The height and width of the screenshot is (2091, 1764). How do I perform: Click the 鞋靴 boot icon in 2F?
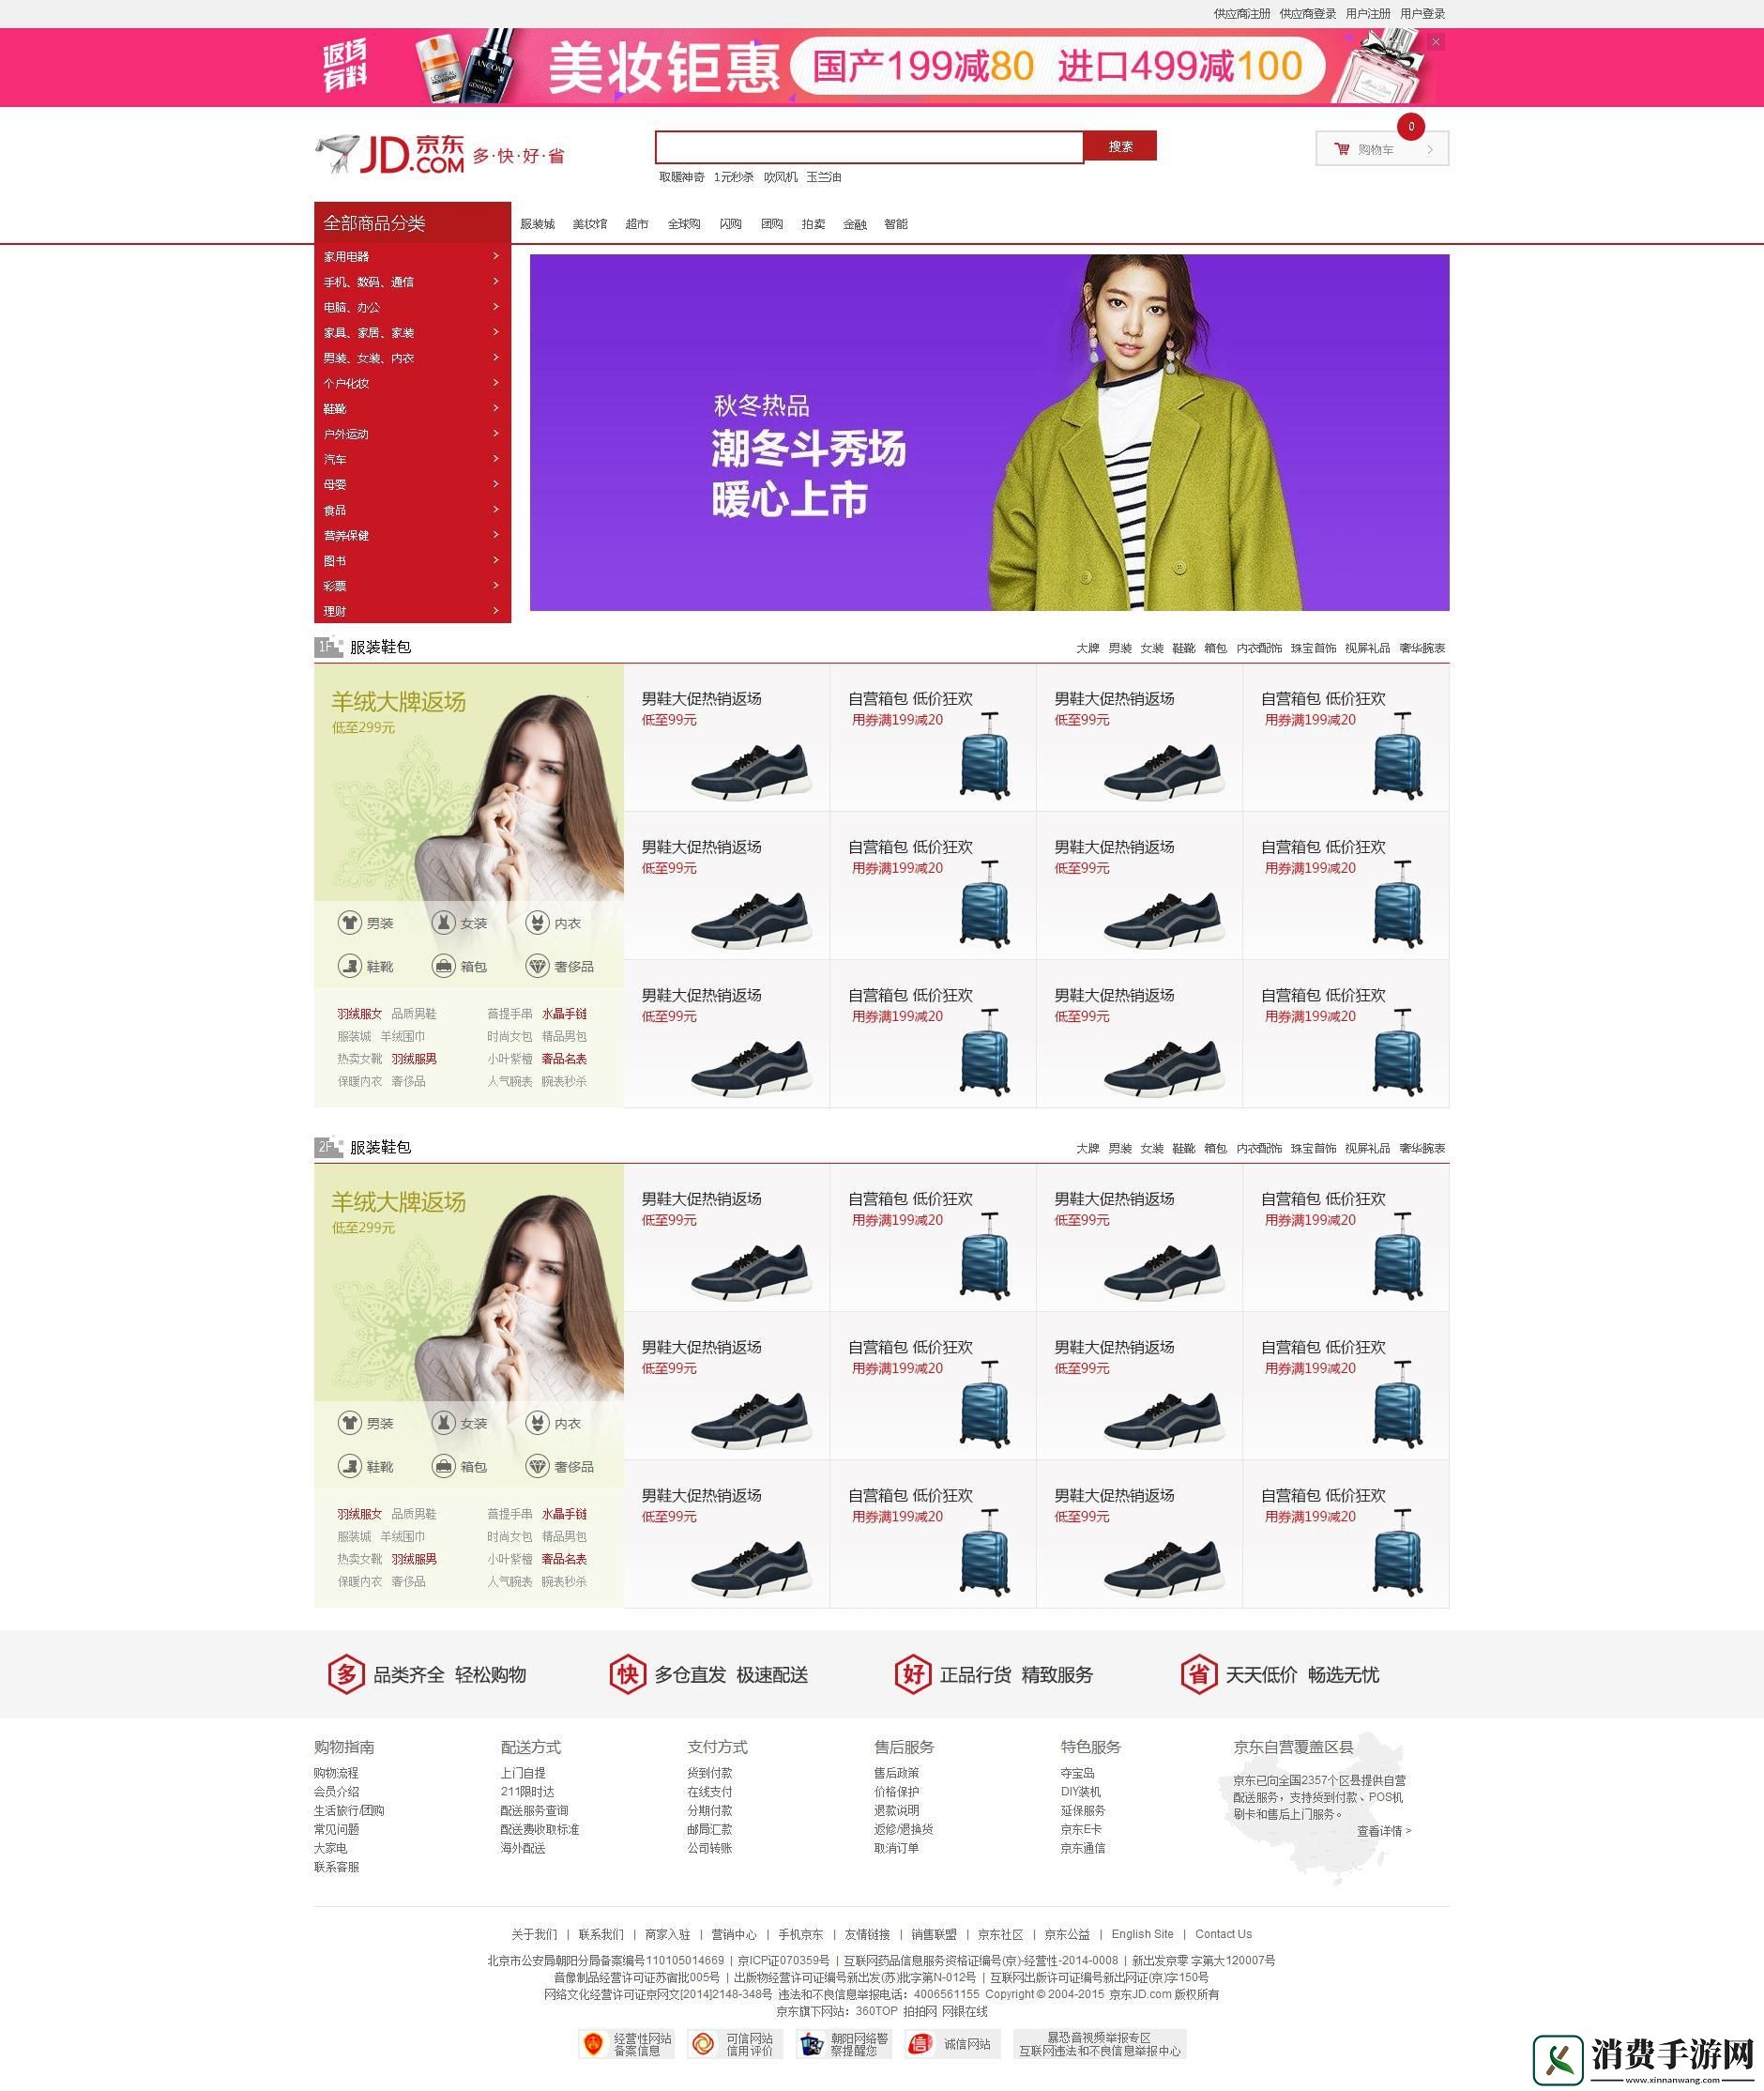pos(349,1466)
